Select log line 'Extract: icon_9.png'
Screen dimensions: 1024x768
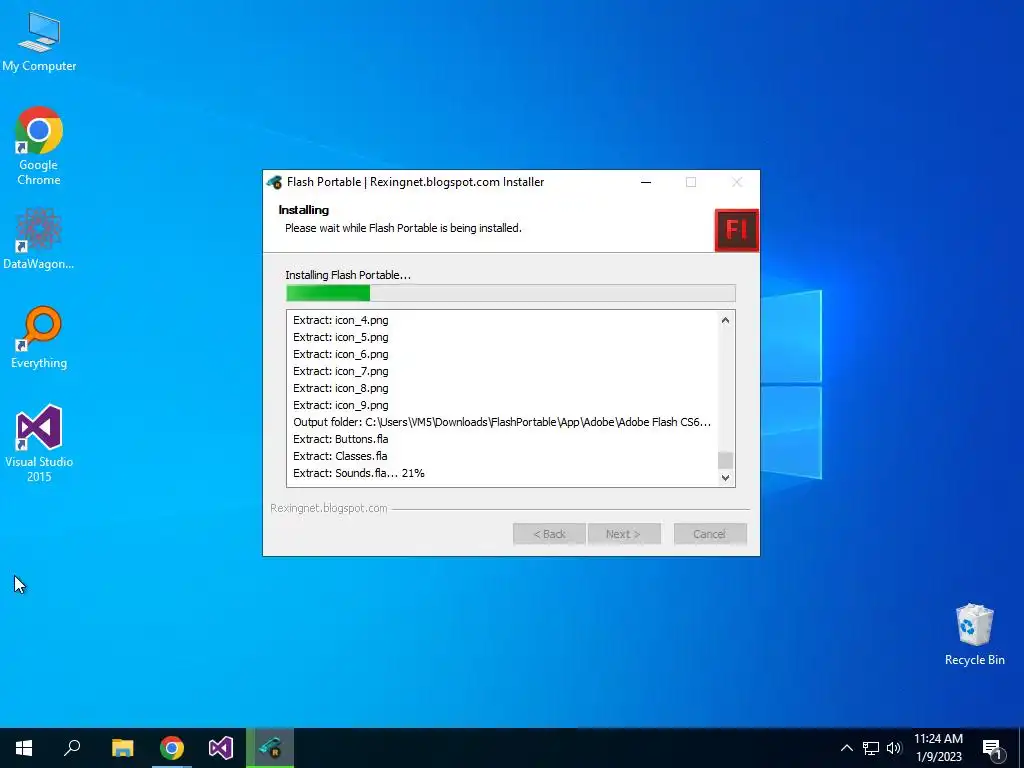point(340,405)
